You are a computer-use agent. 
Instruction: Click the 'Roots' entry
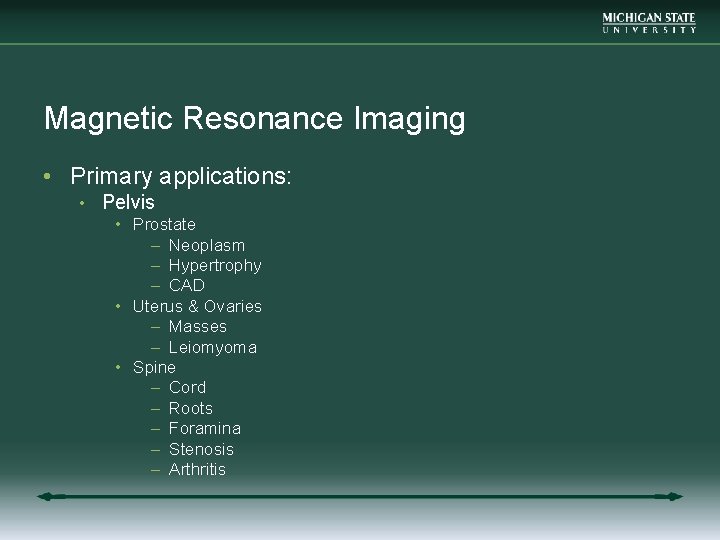pyautogui.click(x=191, y=408)
